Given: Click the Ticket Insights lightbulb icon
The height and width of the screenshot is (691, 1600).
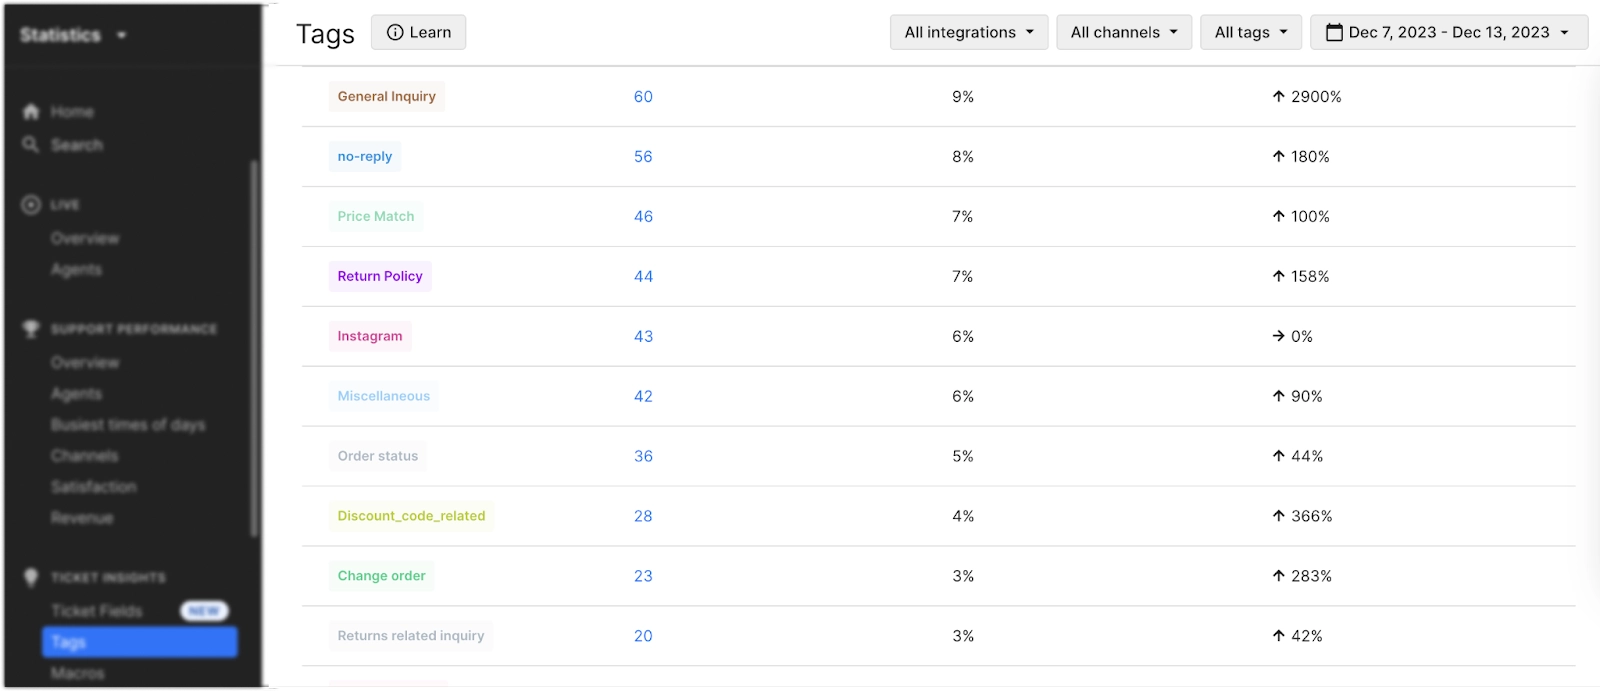Looking at the screenshot, I should coord(31,577).
